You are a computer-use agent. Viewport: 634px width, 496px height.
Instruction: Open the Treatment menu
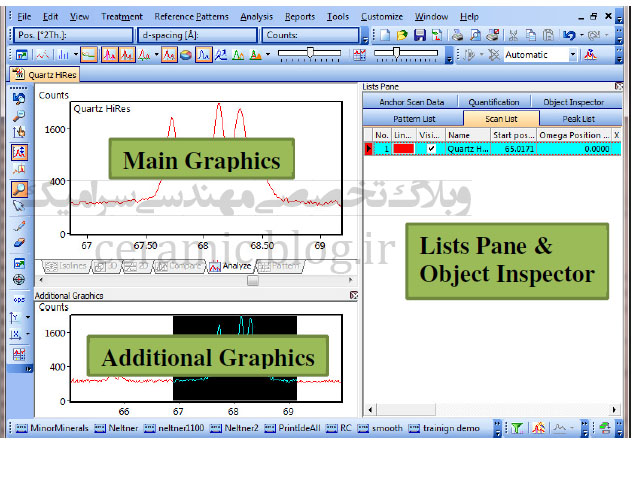coord(122,17)
